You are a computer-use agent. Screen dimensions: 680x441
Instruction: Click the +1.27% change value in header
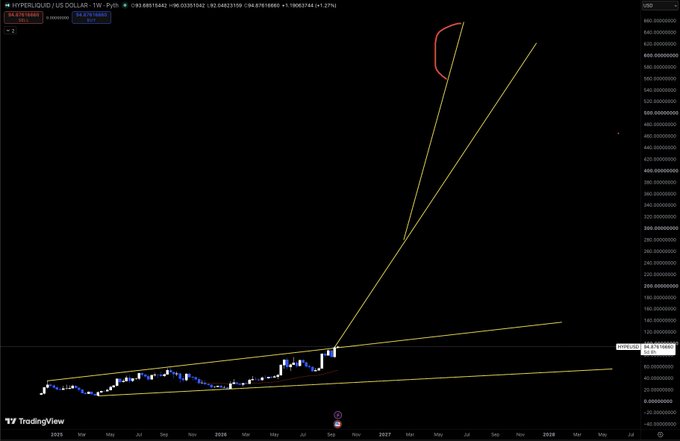pos(326,6)
